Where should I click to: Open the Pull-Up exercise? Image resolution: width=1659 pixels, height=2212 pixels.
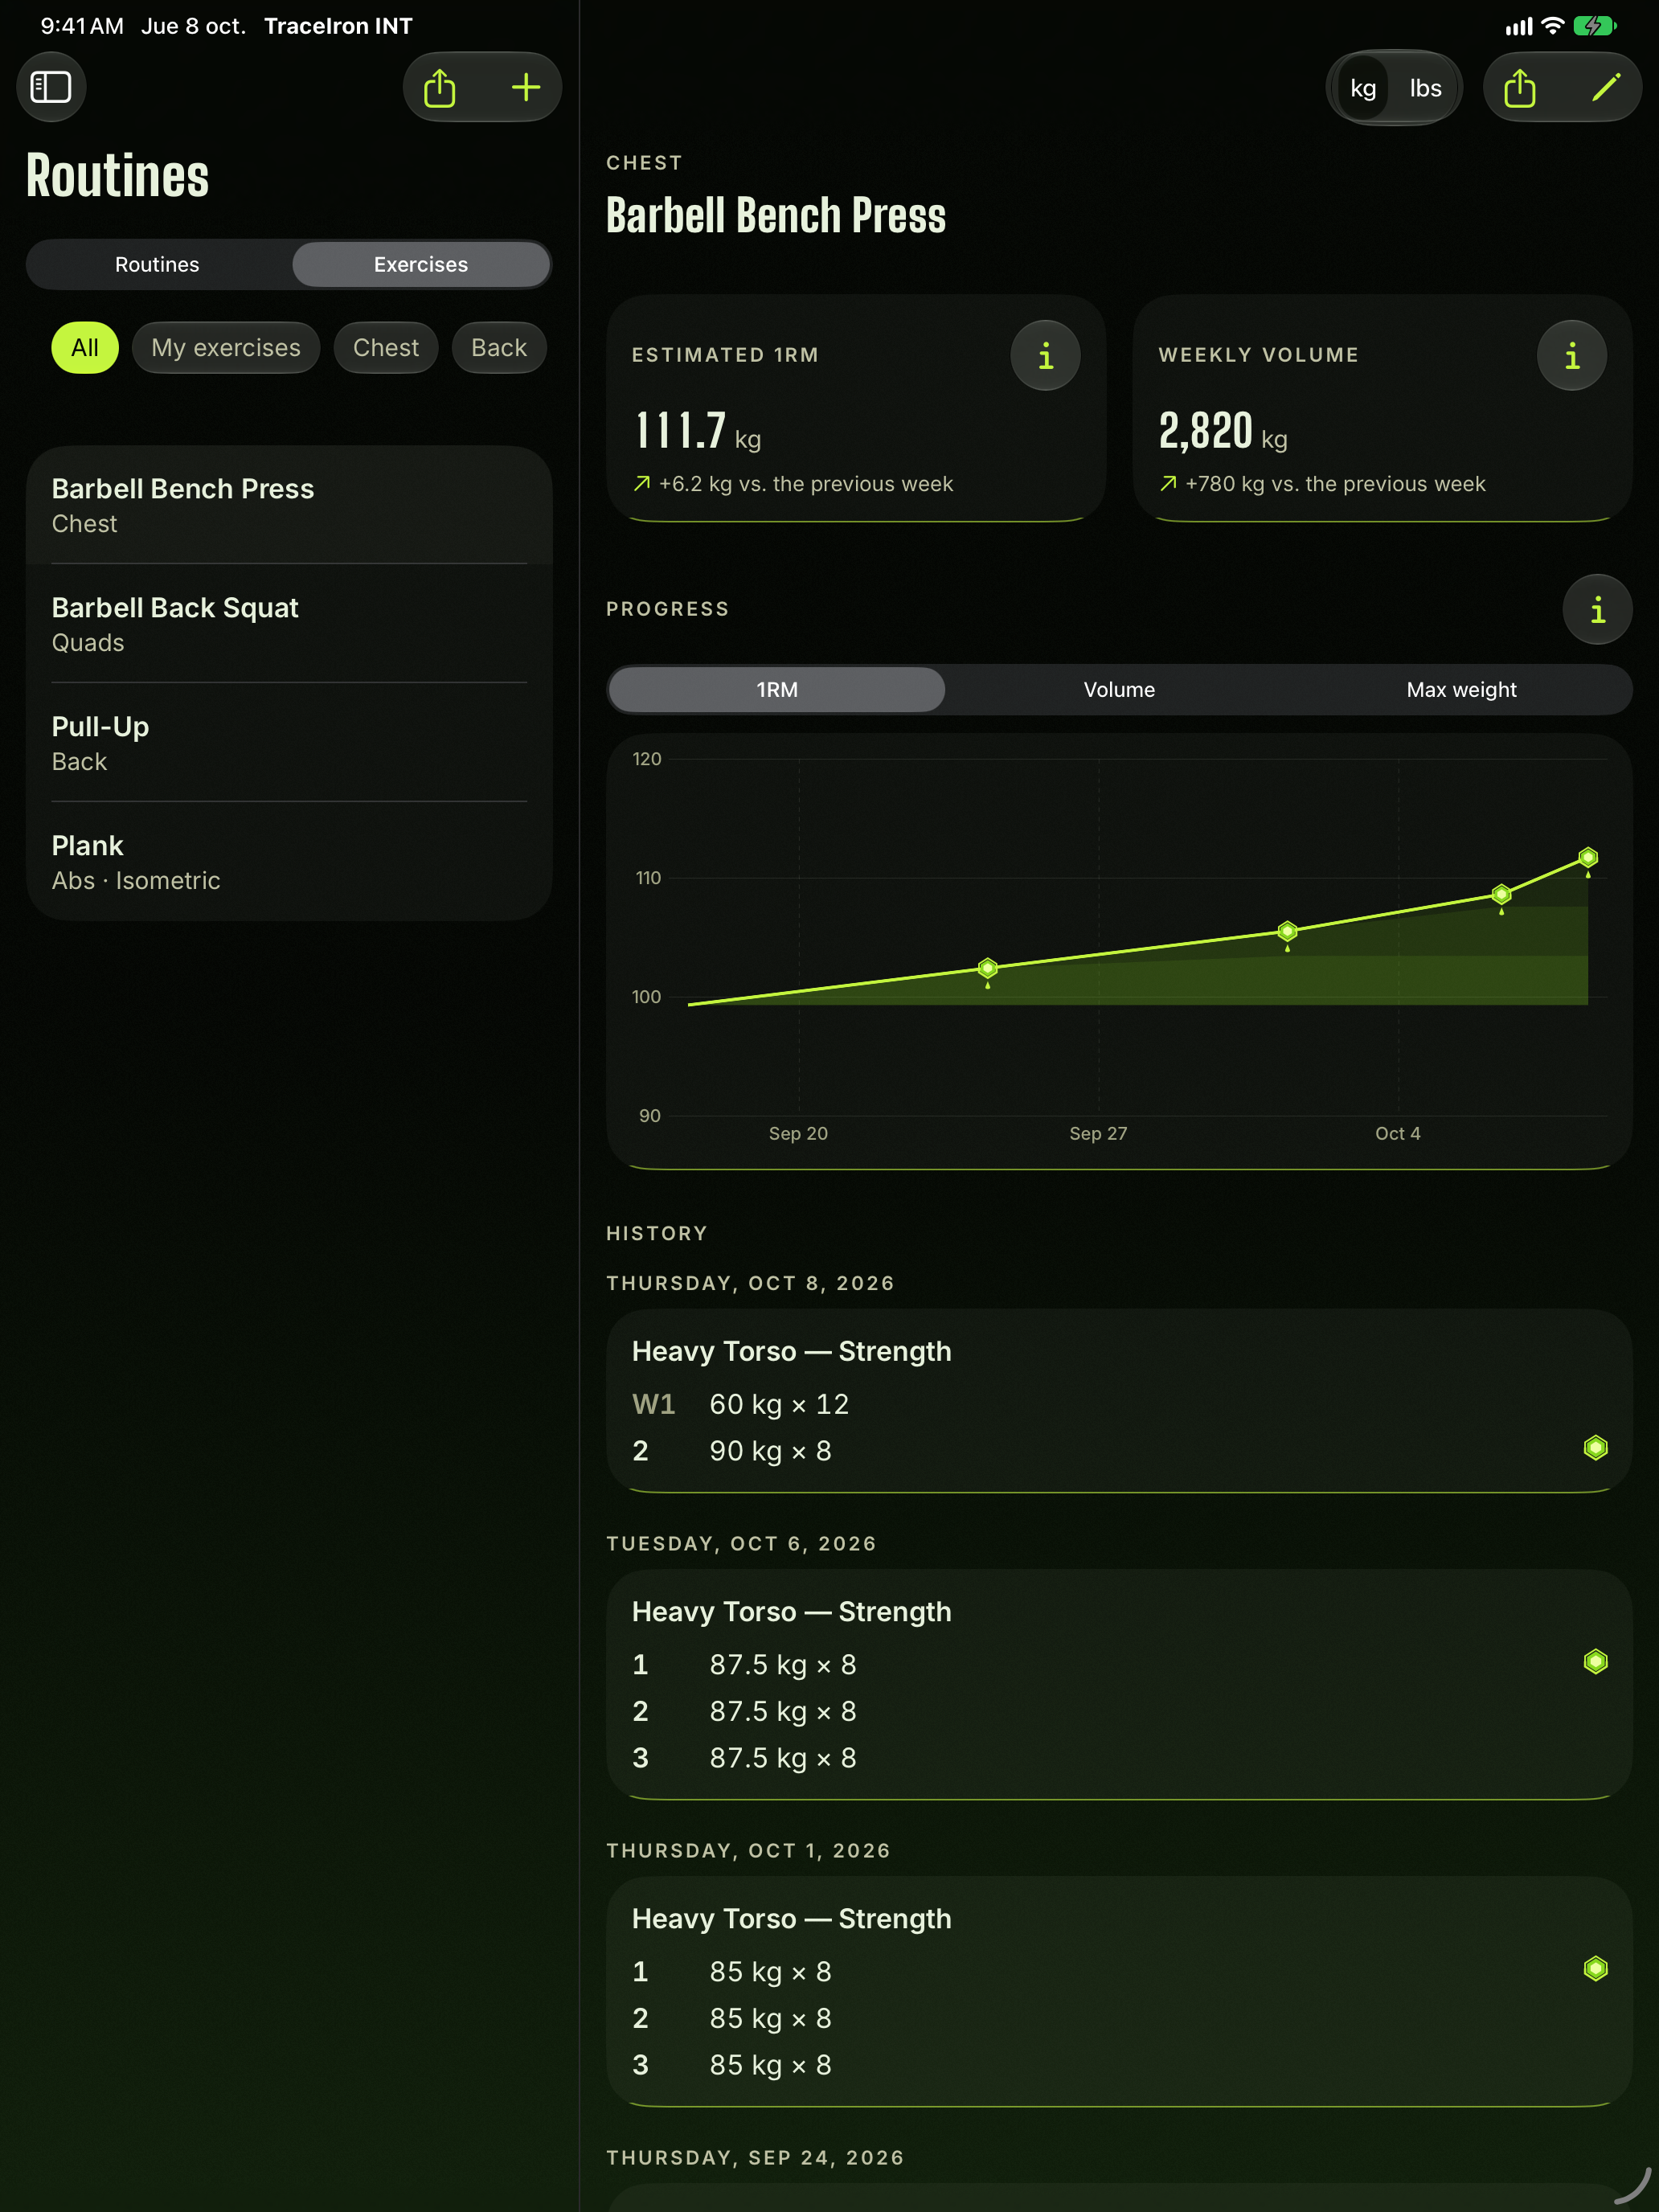[x=289, y=743]
